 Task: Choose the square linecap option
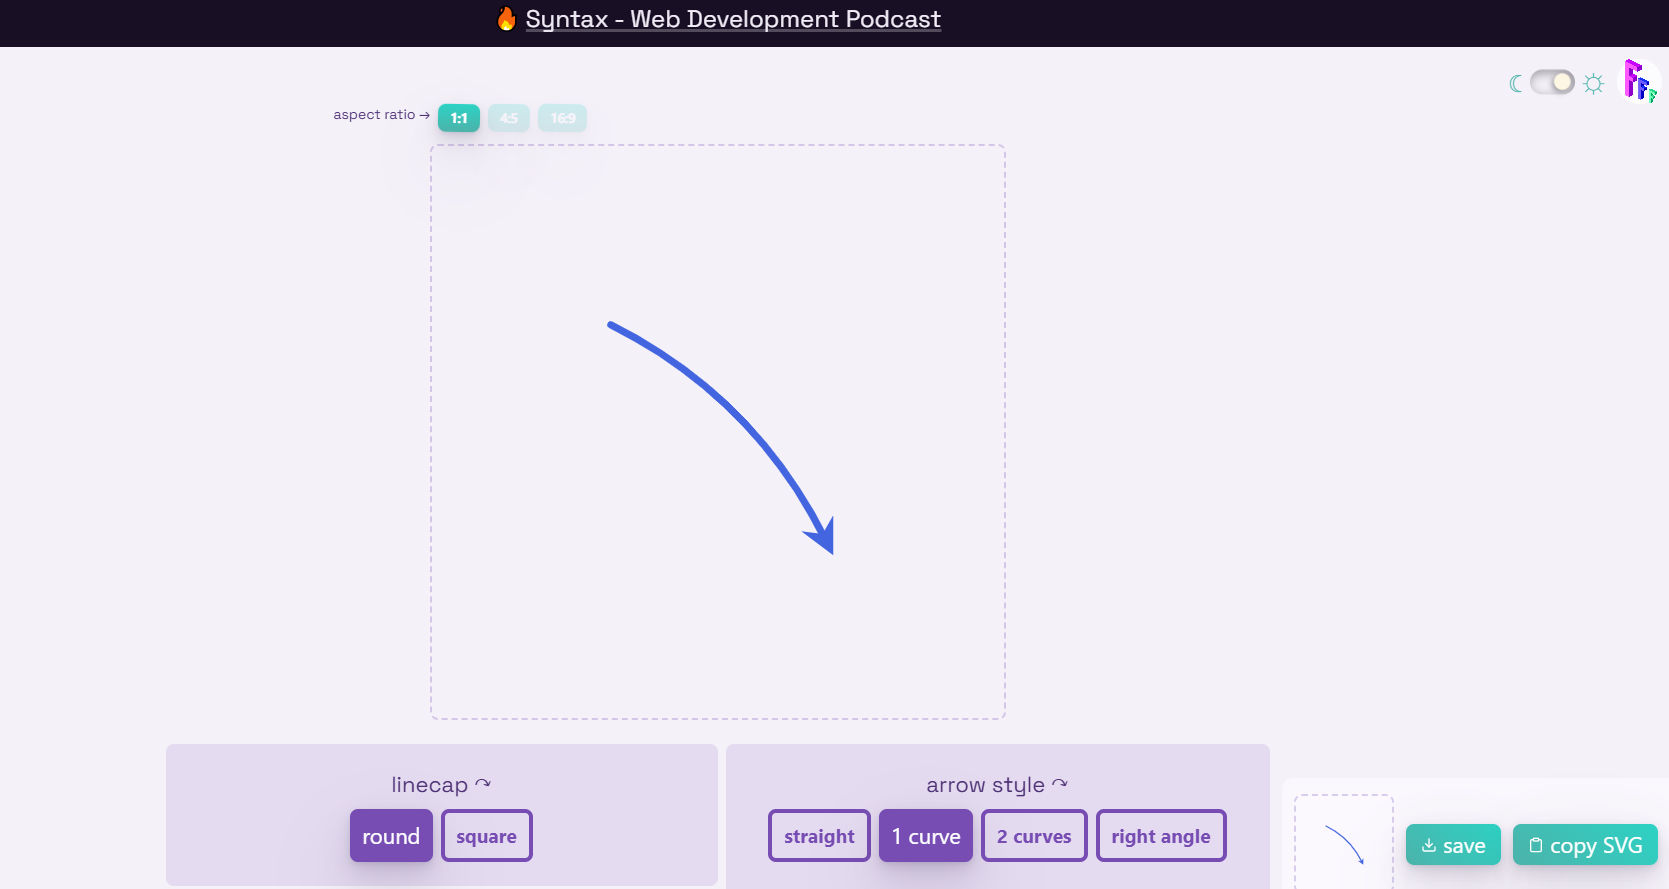487,836
